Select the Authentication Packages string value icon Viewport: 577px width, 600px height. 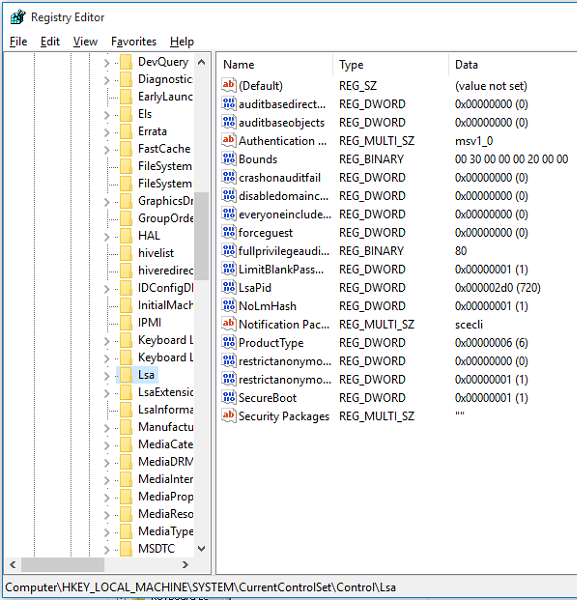tap(229, 140)
